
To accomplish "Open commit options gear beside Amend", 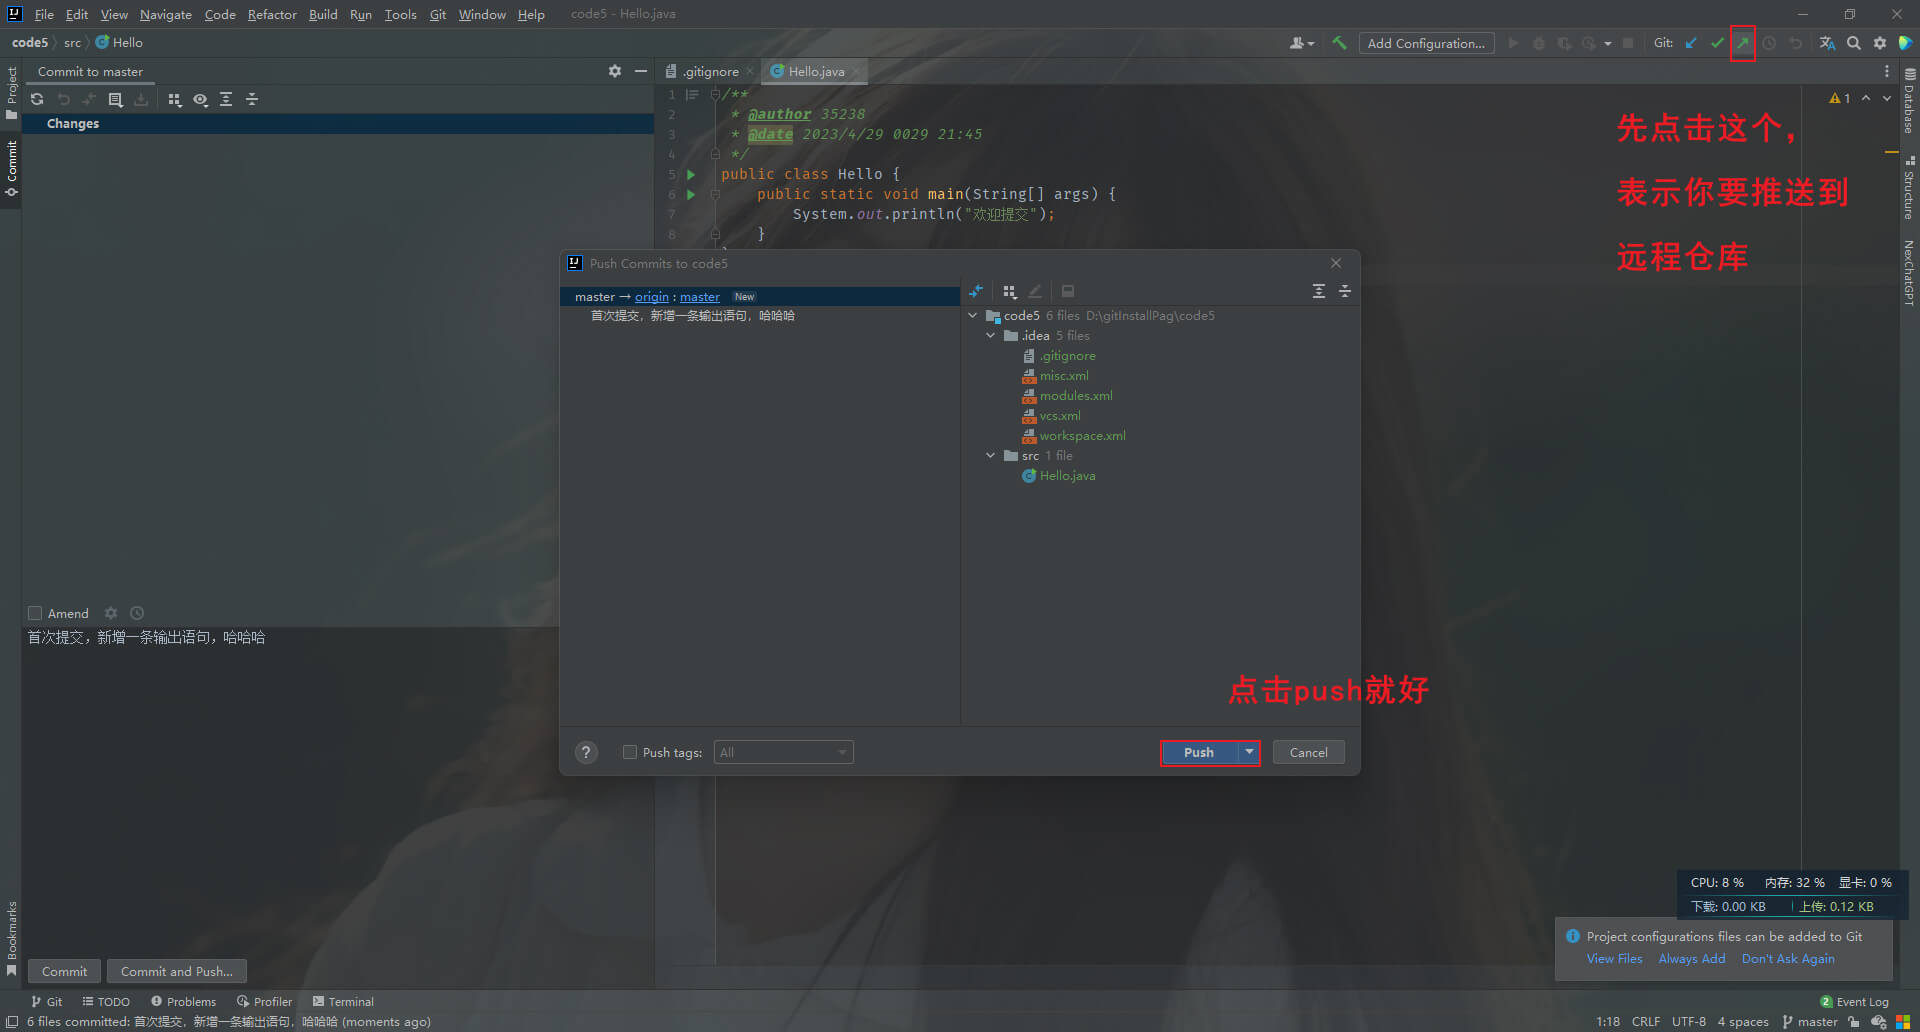I will pos(111,613).
